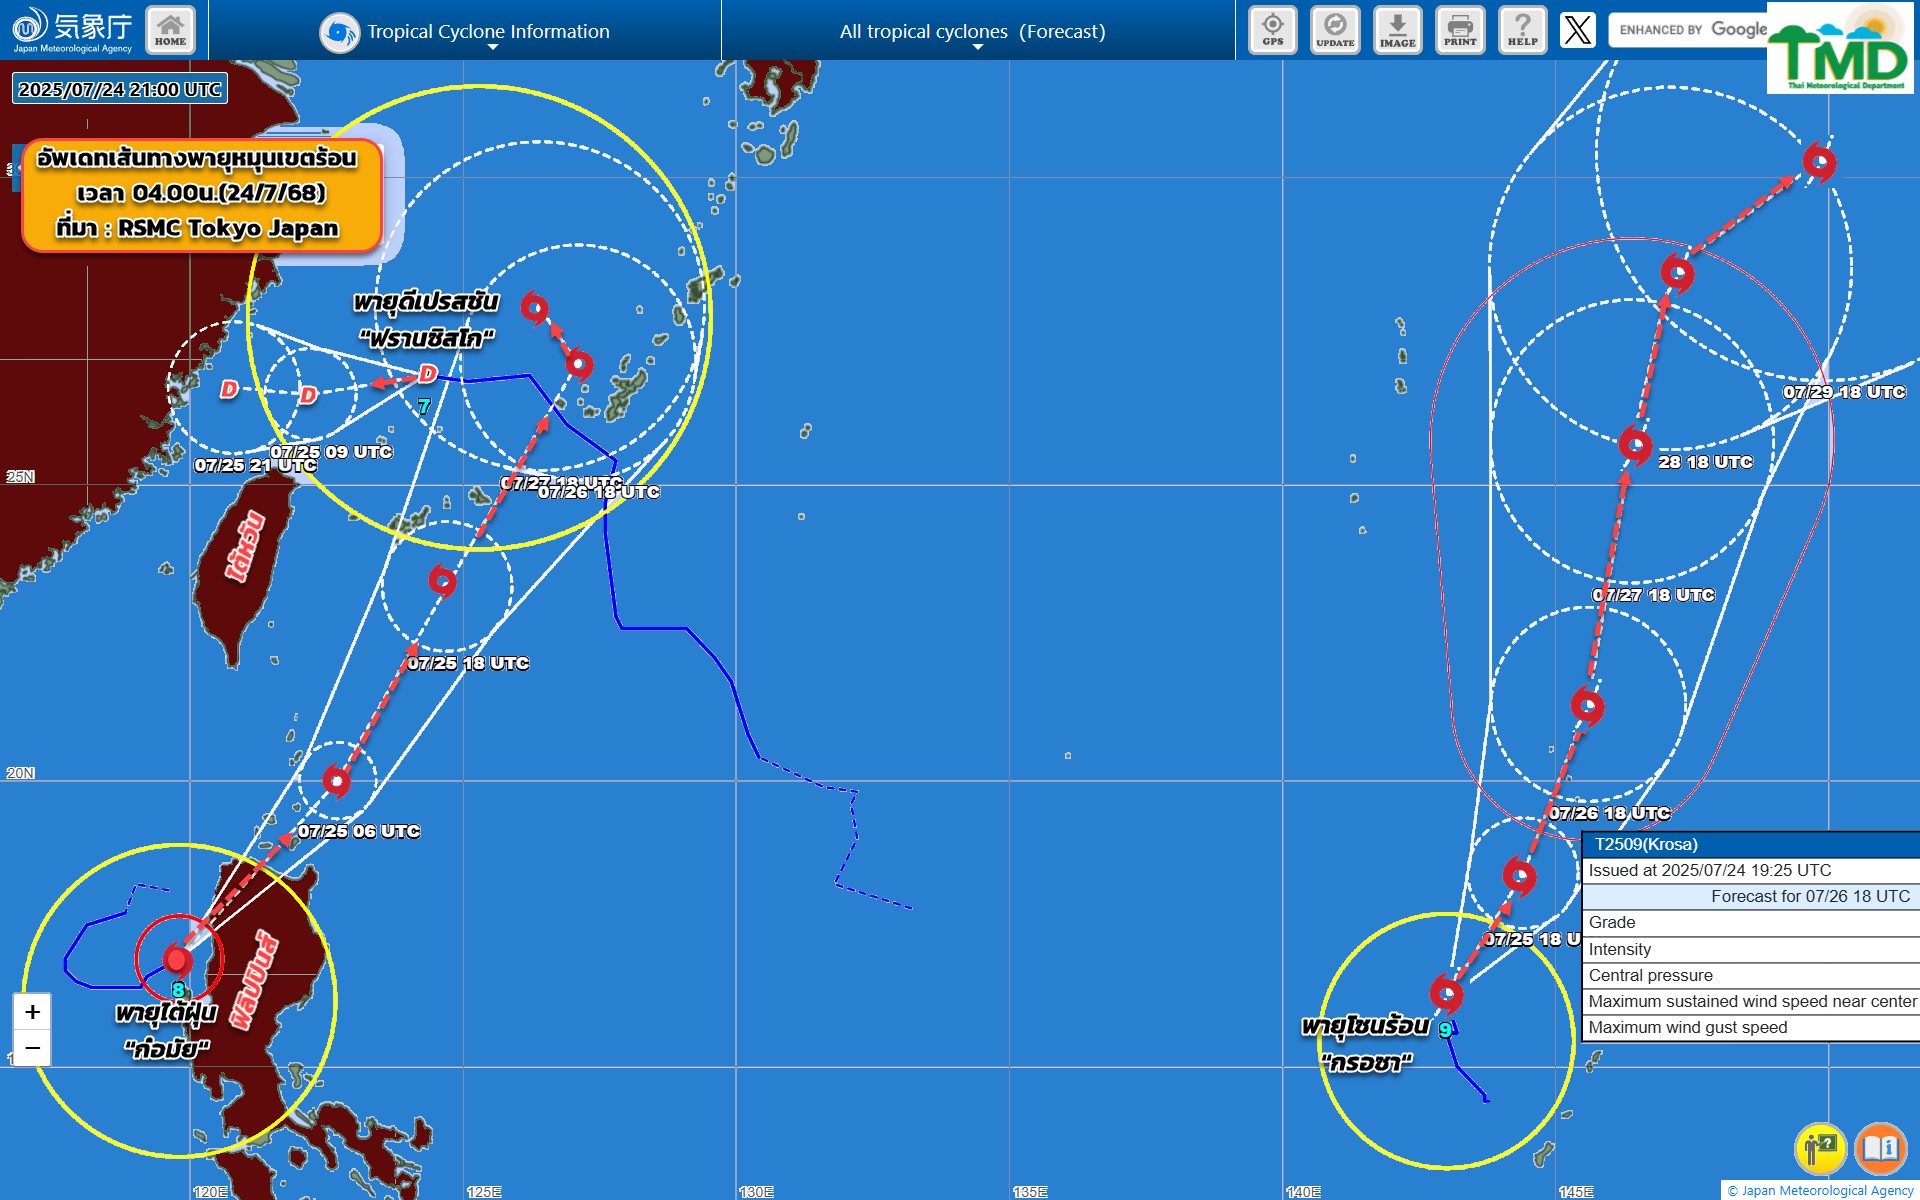Click the HOME icon button
Image resolution: width=1920 pixels, height=1200 pixels.
pos(170,30)
